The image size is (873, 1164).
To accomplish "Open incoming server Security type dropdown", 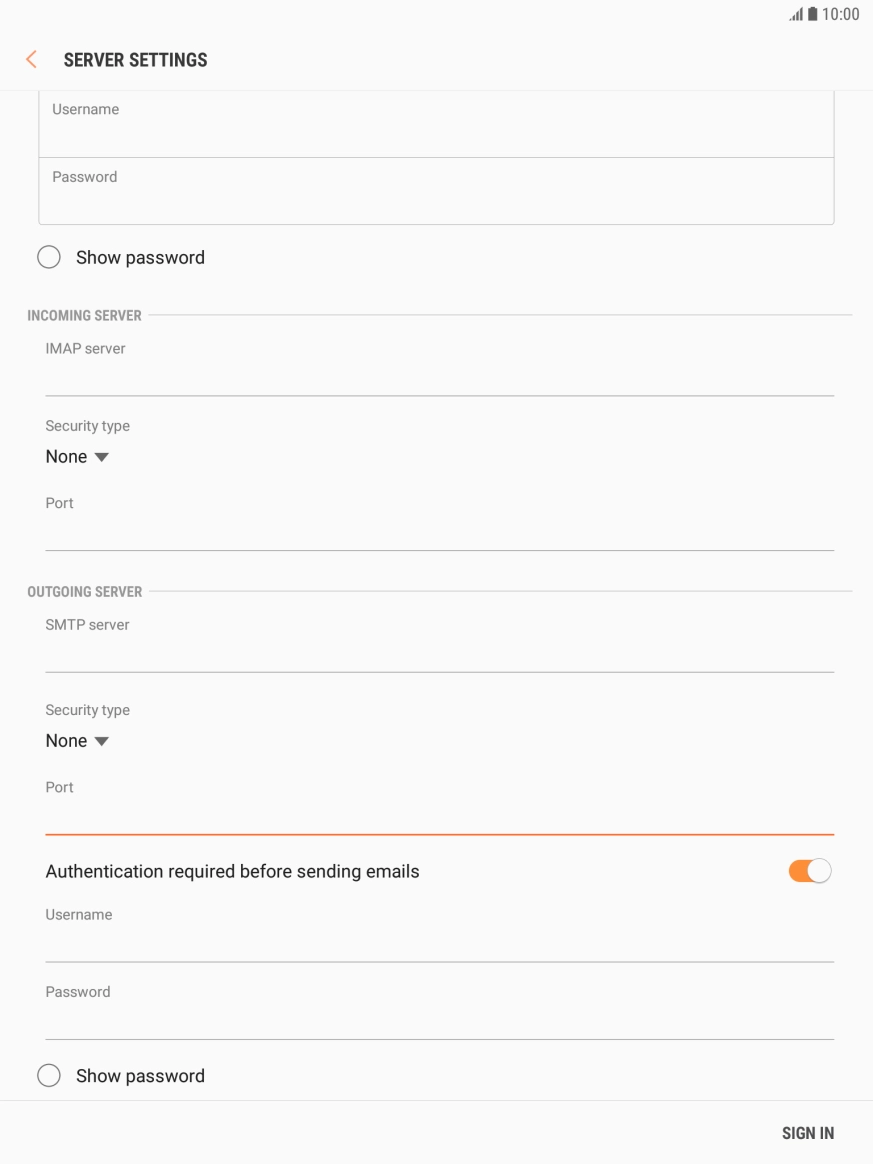I will point(76,457).
